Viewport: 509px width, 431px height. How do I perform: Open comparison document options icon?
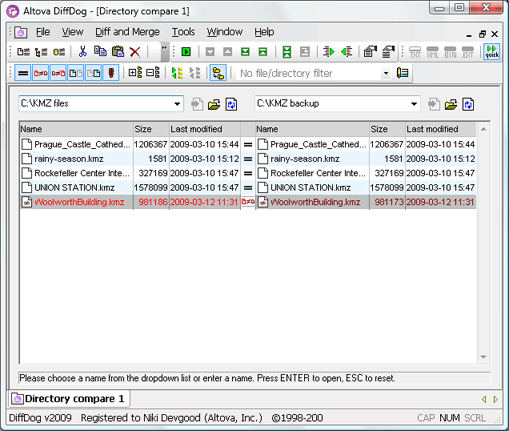click(388, 52)
